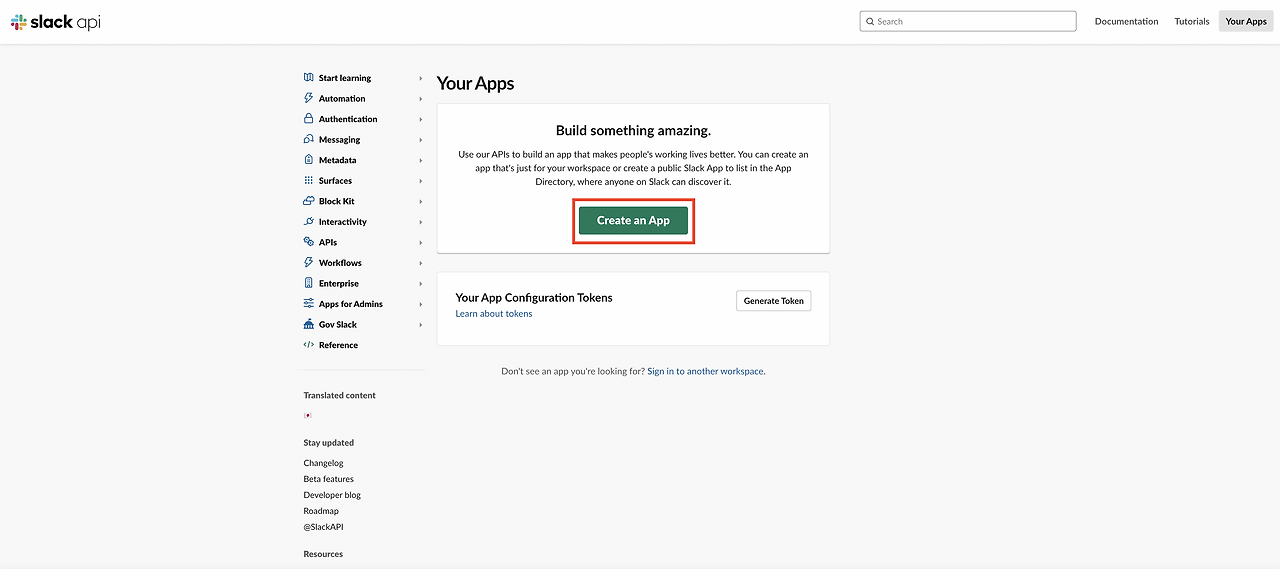Expand the Metadata section arrow

(x=421, y=160)
